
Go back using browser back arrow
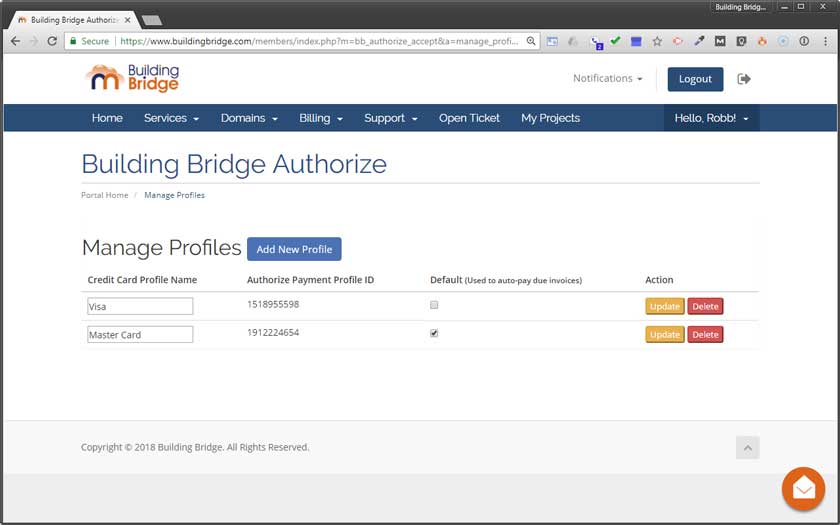(x=16, y=41)
